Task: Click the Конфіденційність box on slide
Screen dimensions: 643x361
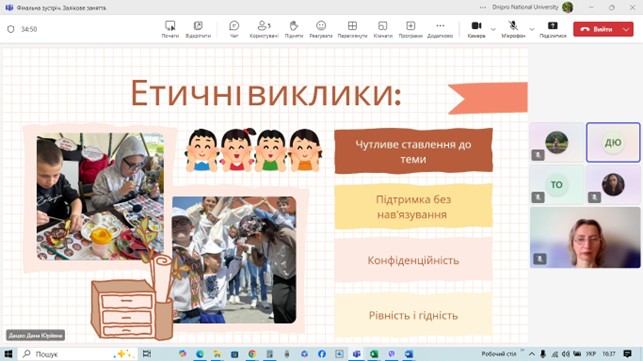Action: click(x=413, y=260)
